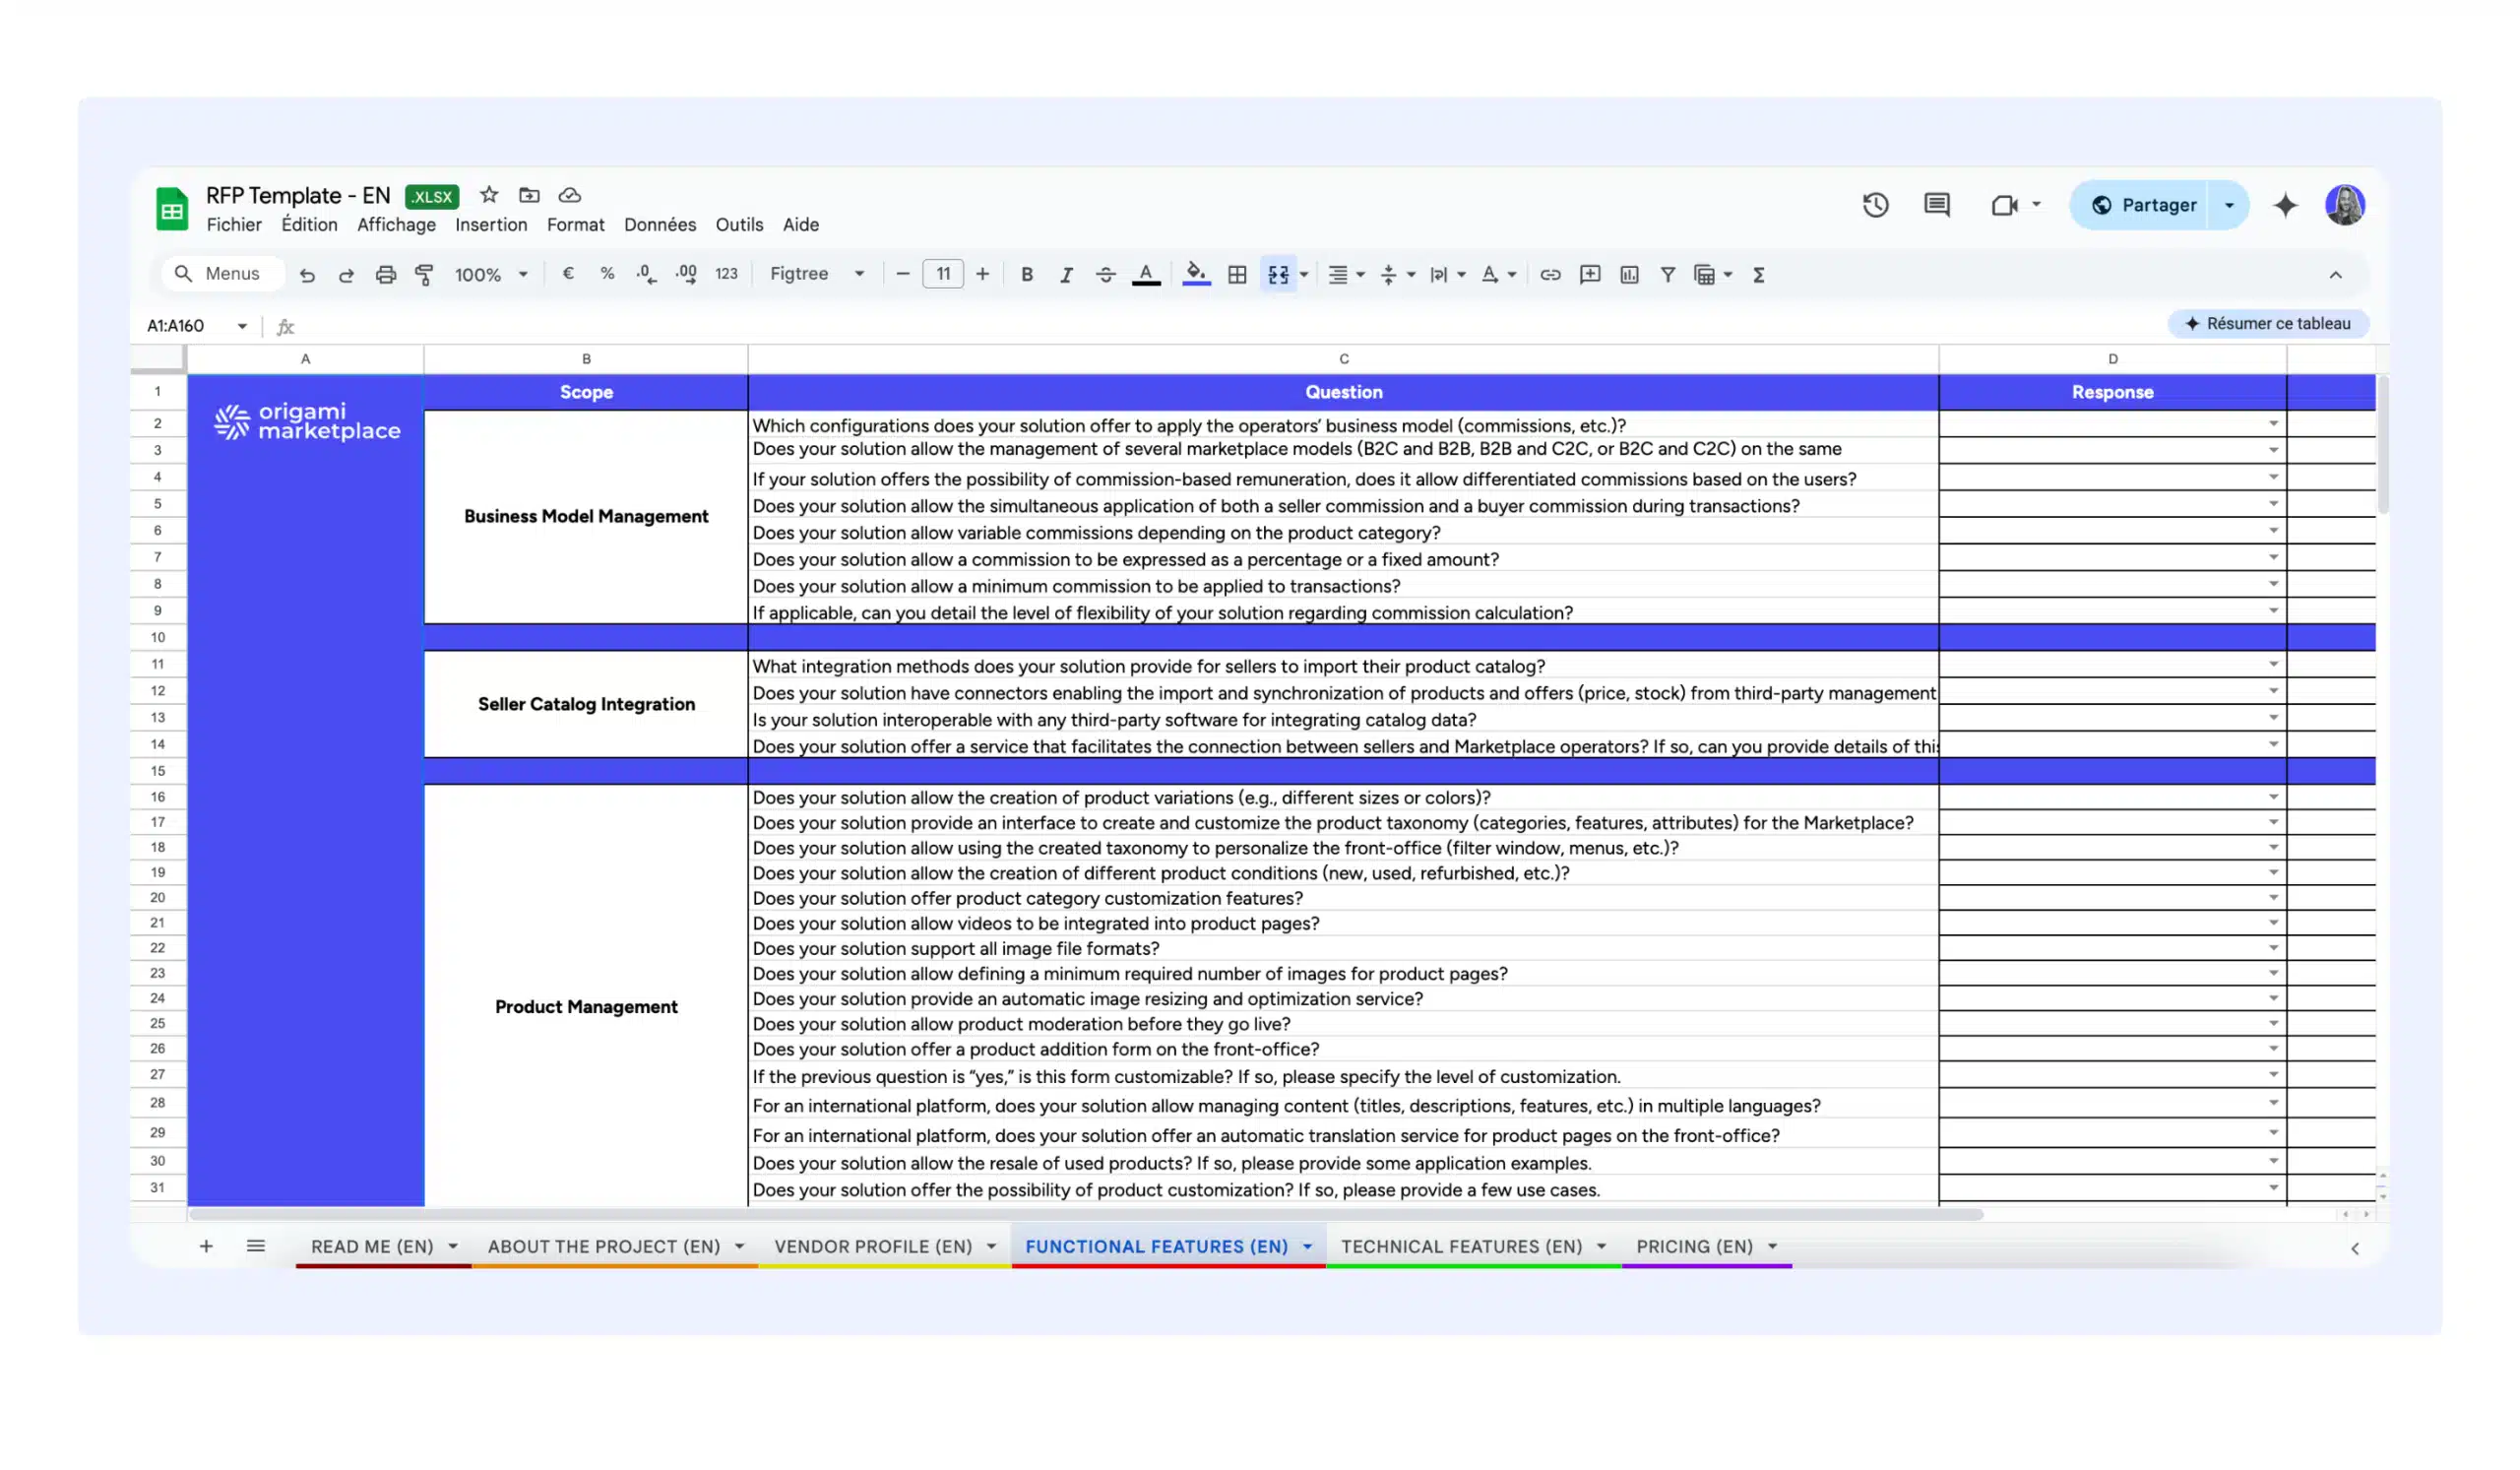This screenshot has width=2520, height=1470.
Task: Open the Figtree font dropdown
Action: [x=817, y=274]
